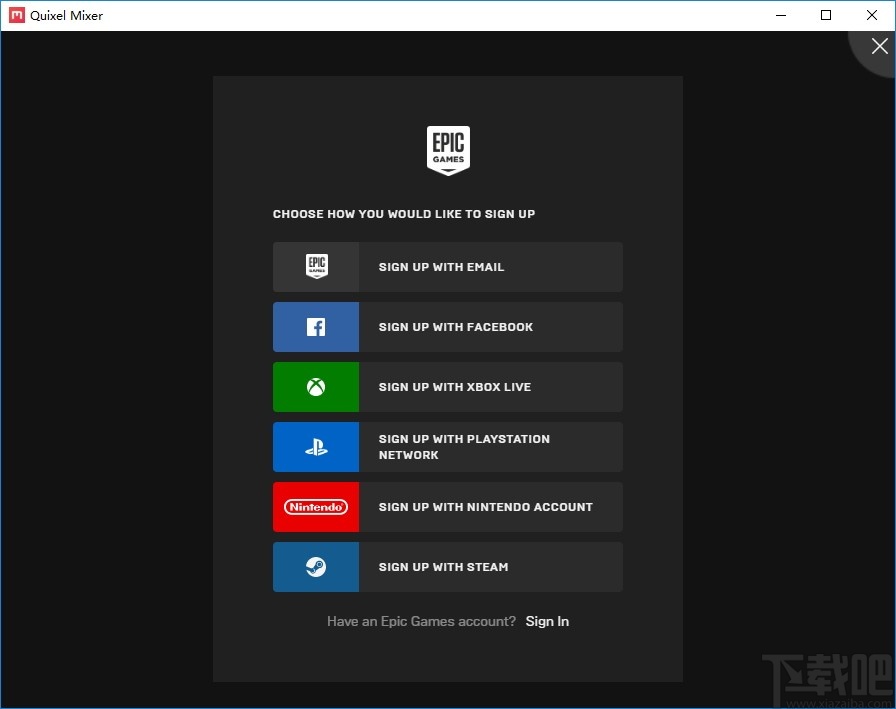Click the Quixel Mixer title bar icon
The height and width of the screenshot is (709, 896).
pos(17,15)
